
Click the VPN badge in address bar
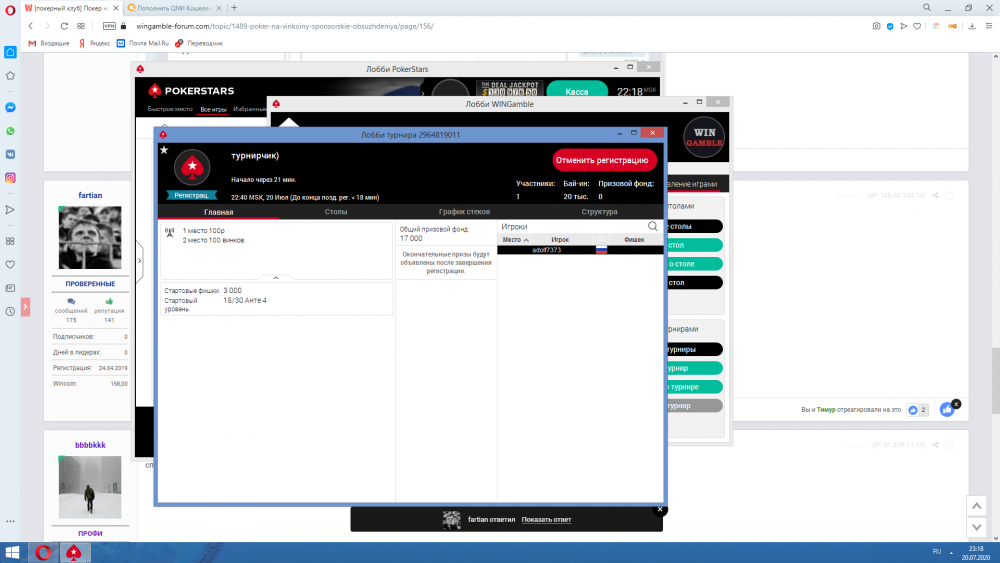109,26
